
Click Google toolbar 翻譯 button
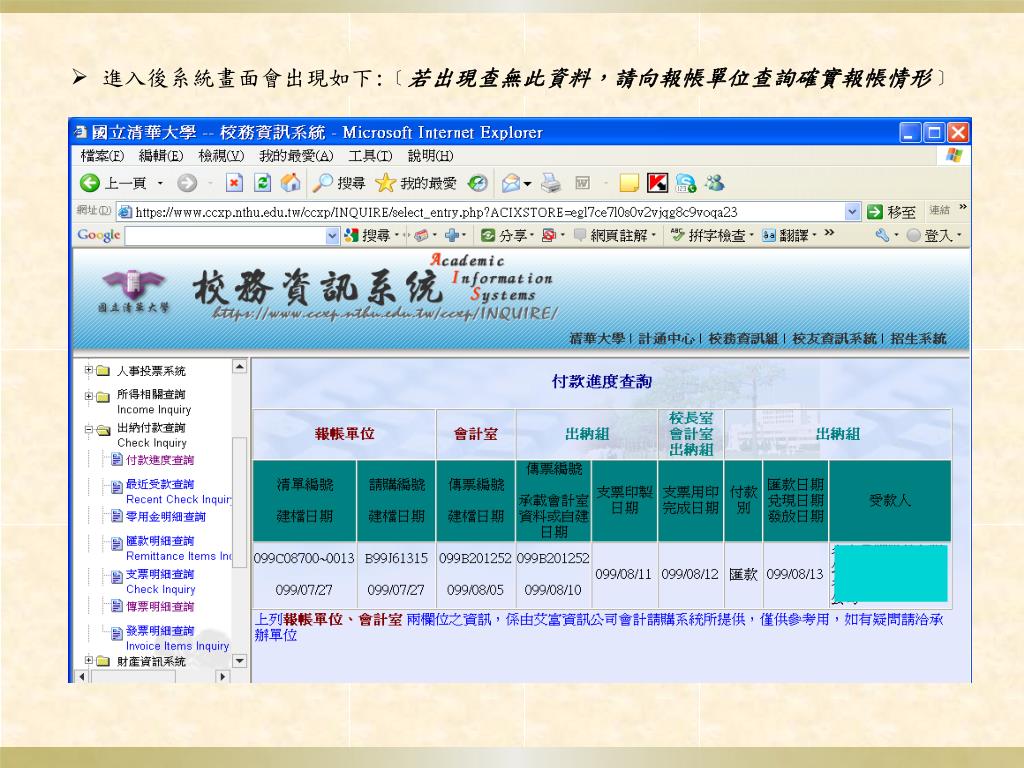point(787,235)
